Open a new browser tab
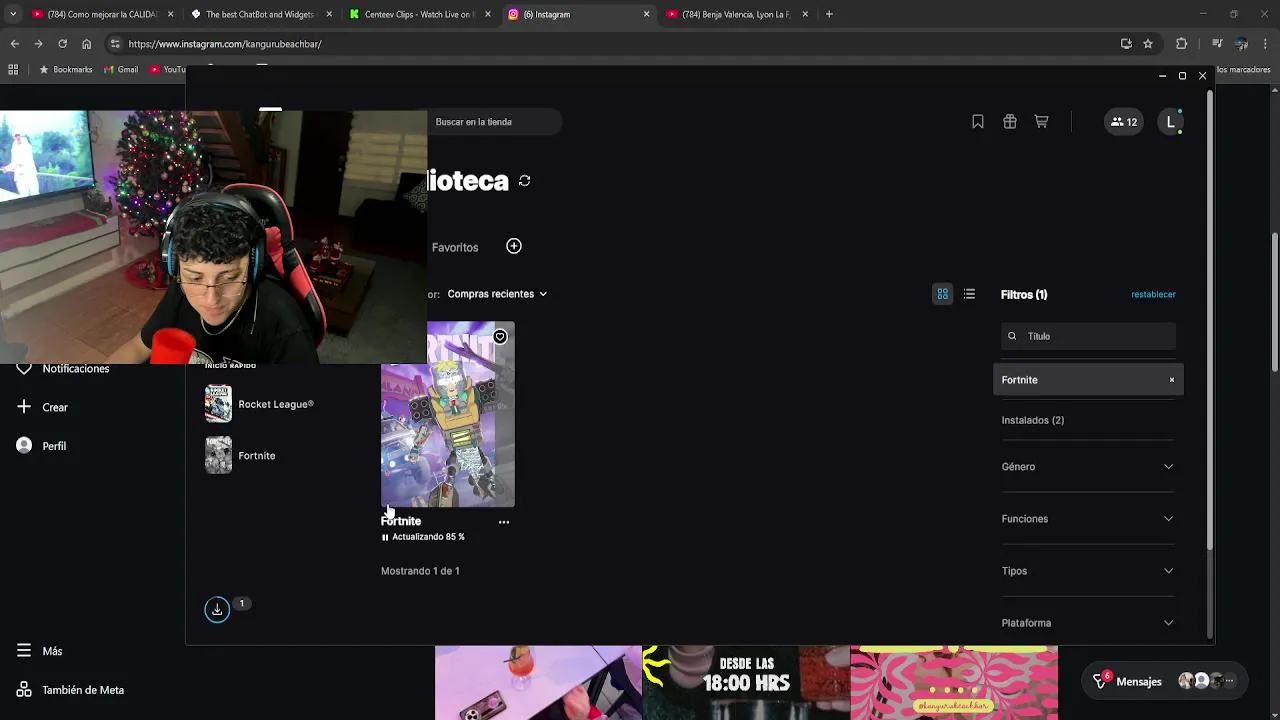This screenshot has height=720, width=1280. (x=829, y=14)
